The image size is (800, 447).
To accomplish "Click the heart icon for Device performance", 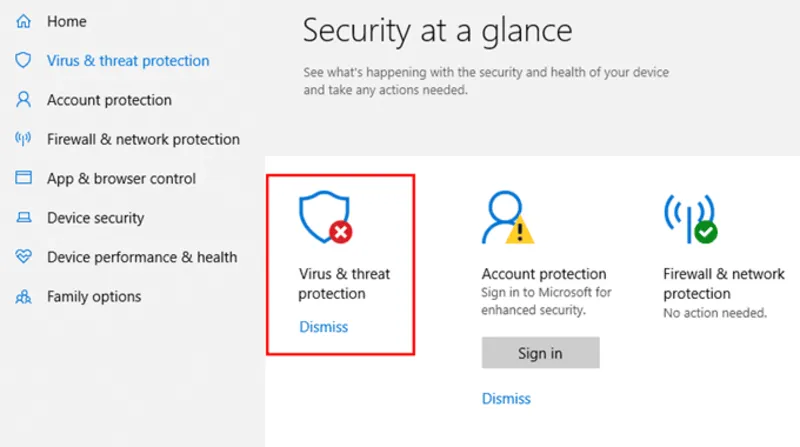I will (x=23, y=256).
